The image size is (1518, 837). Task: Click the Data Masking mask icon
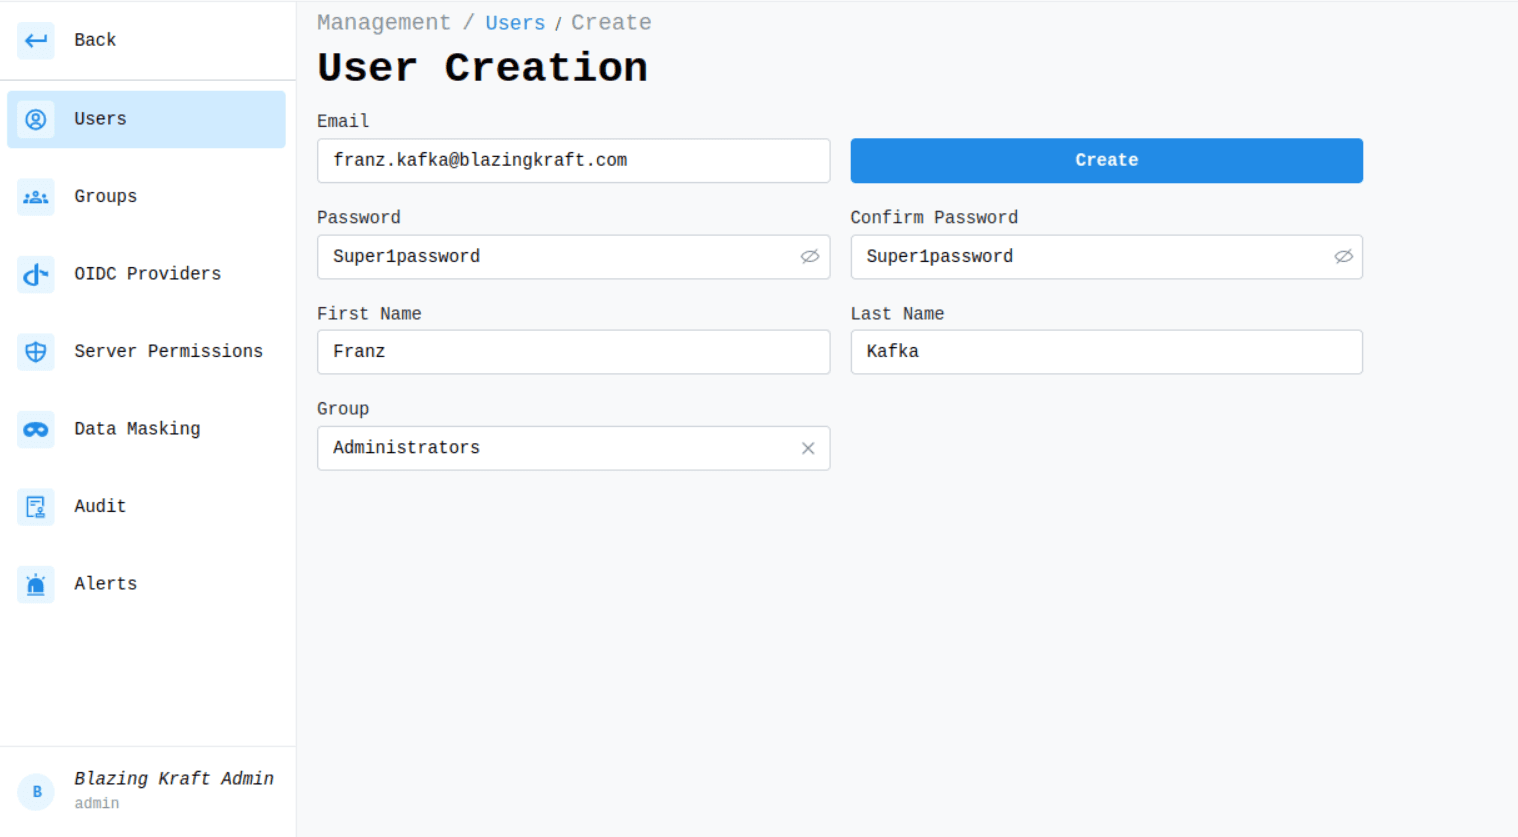point(36,429)
